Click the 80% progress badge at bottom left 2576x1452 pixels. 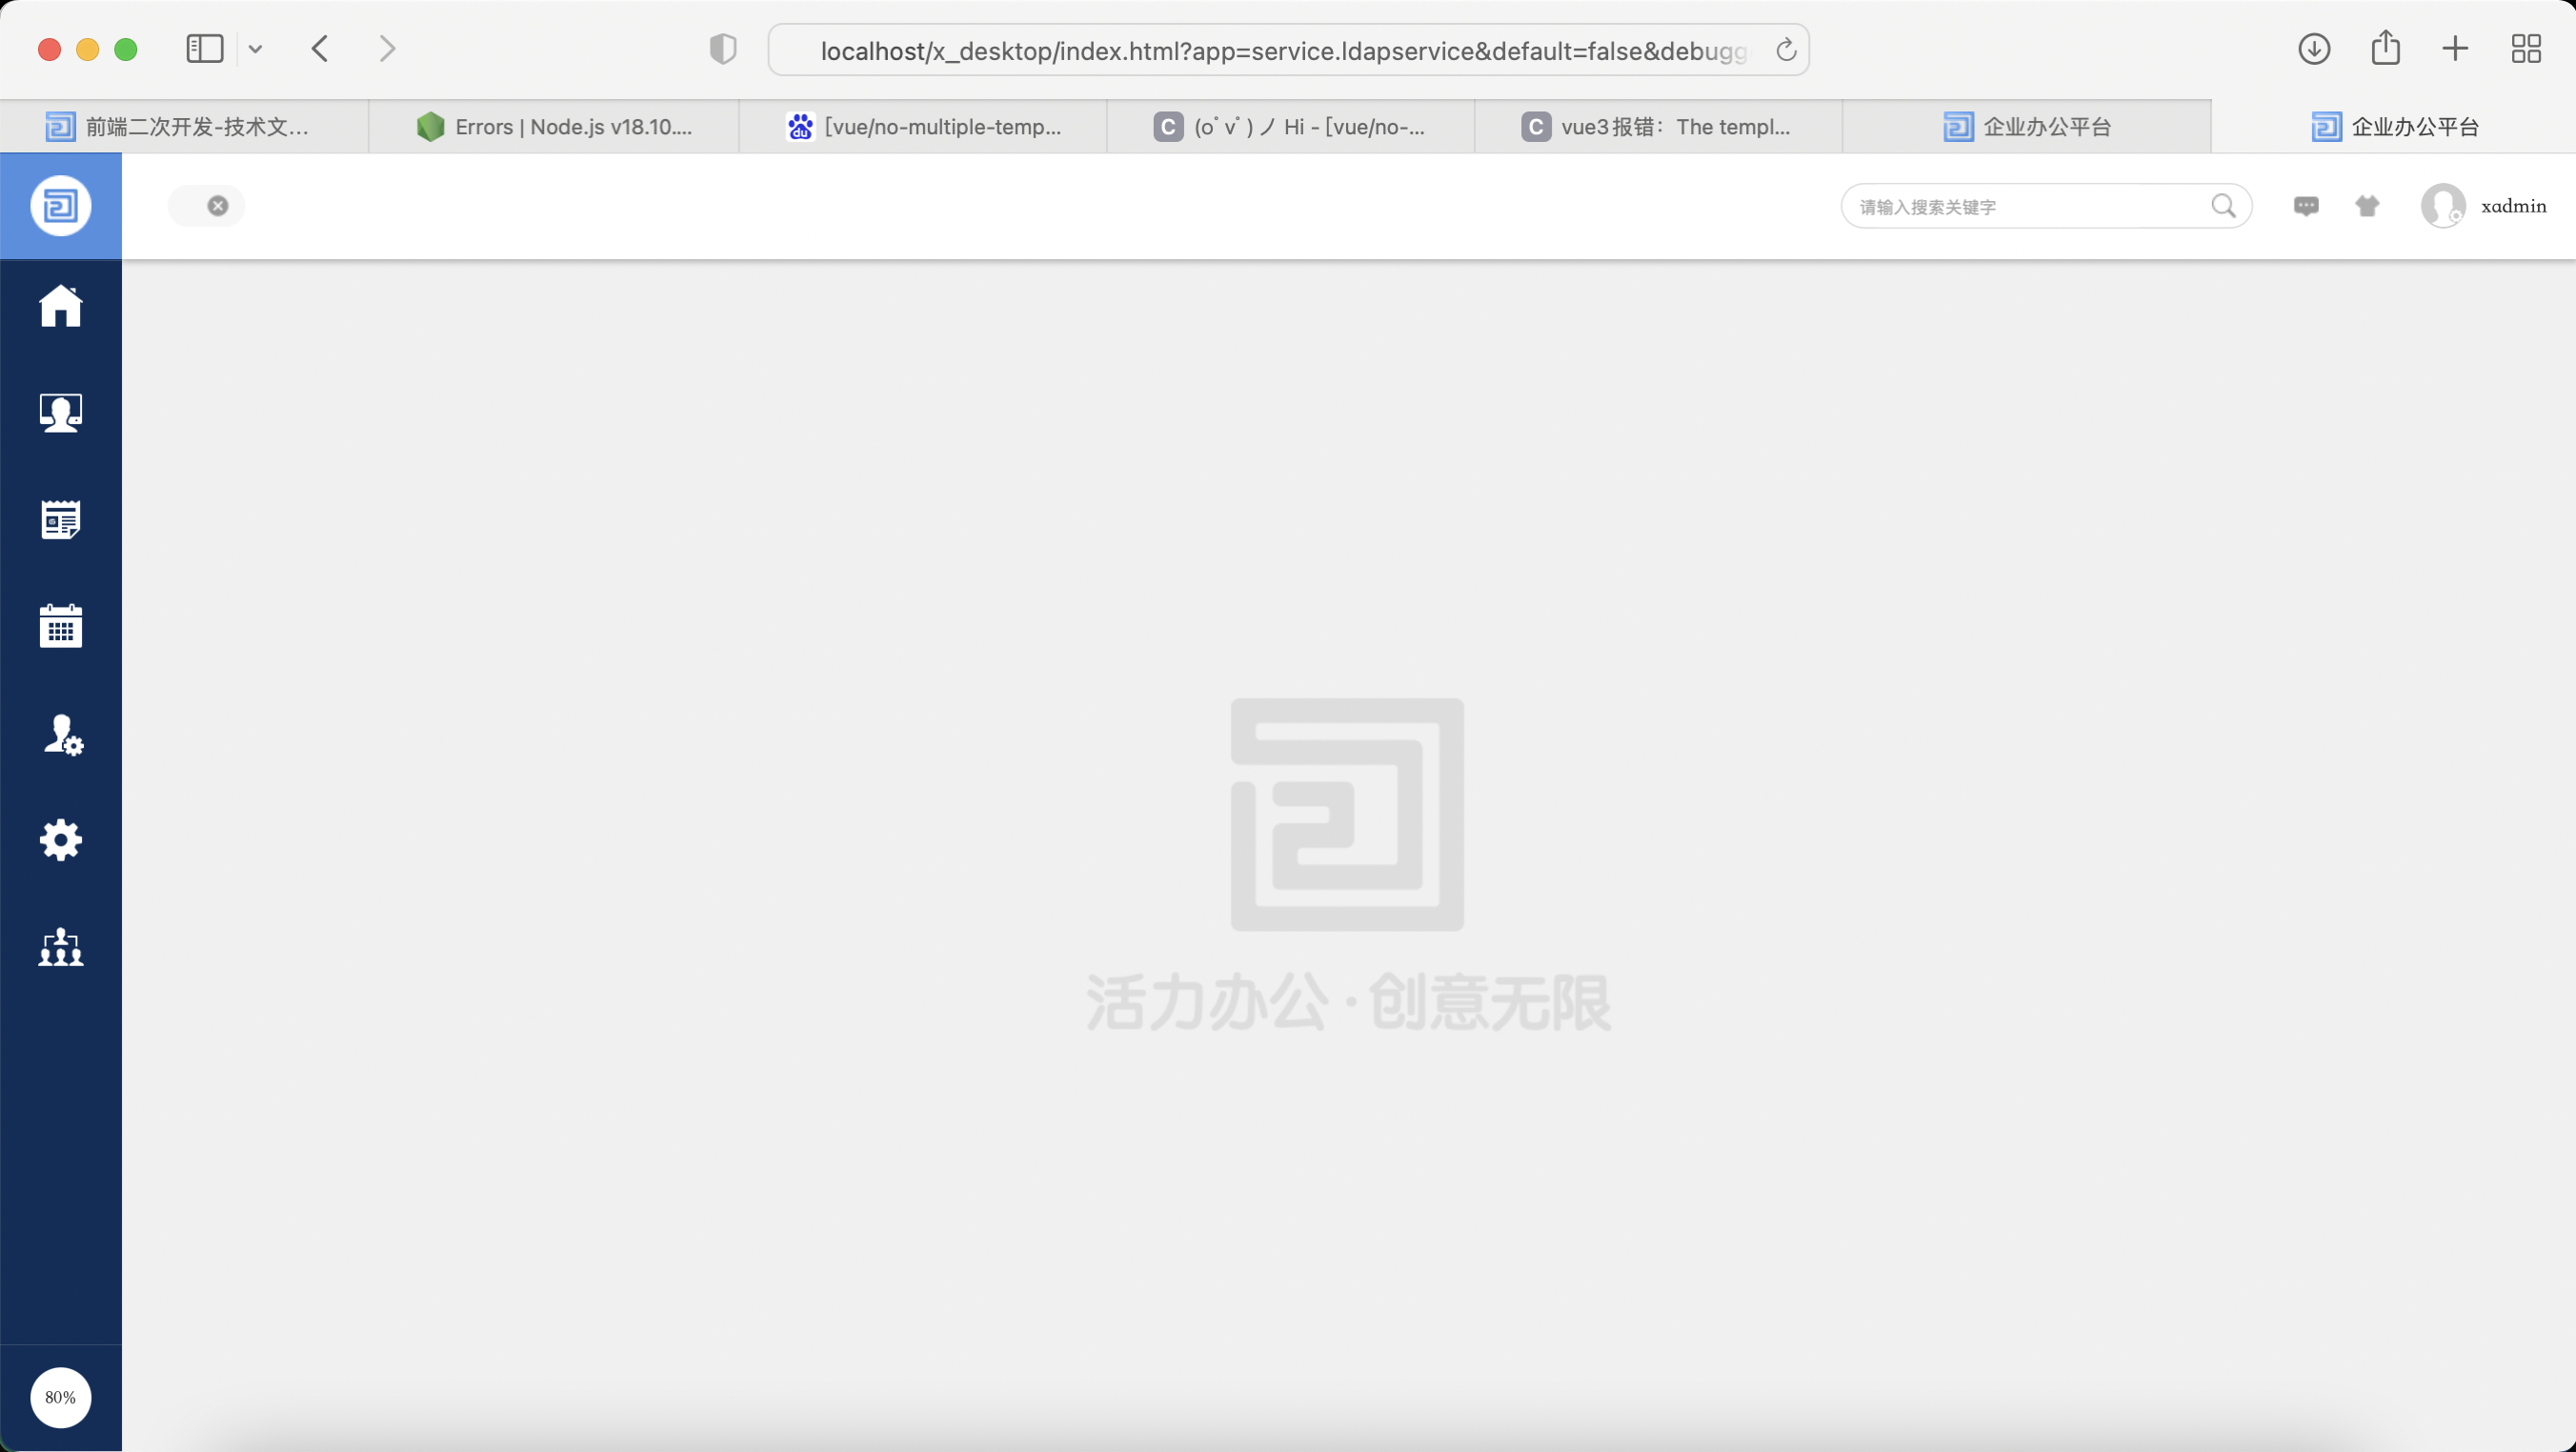[60, 1397]
